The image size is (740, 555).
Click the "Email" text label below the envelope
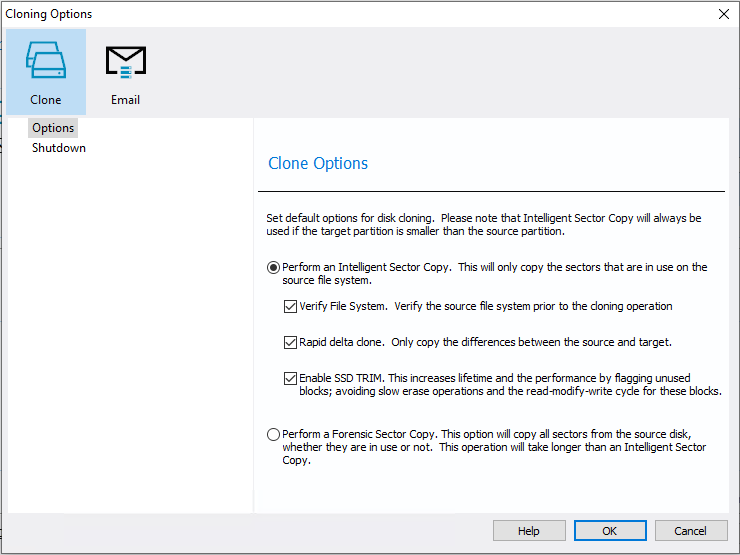125,100
